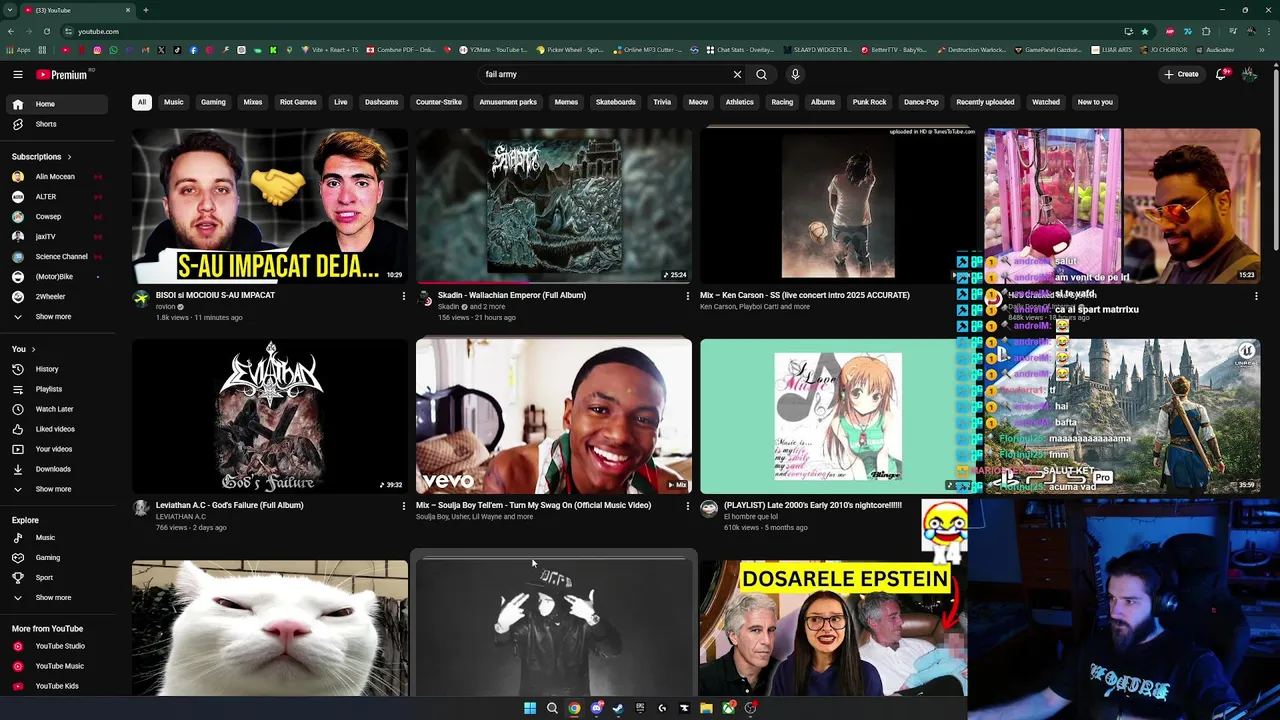Select the Music filter chip
This screenshot has width=1280, height=720.
[x=174, y=102]
